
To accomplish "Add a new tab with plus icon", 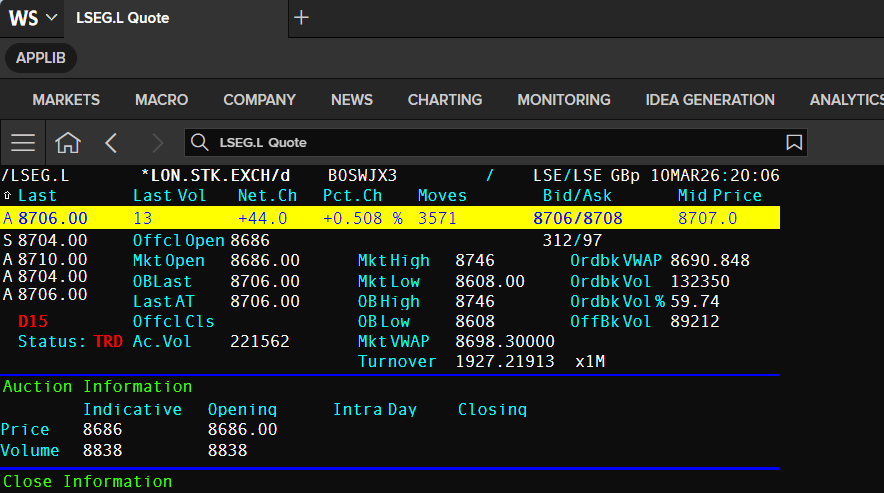I will coord(302,17).
